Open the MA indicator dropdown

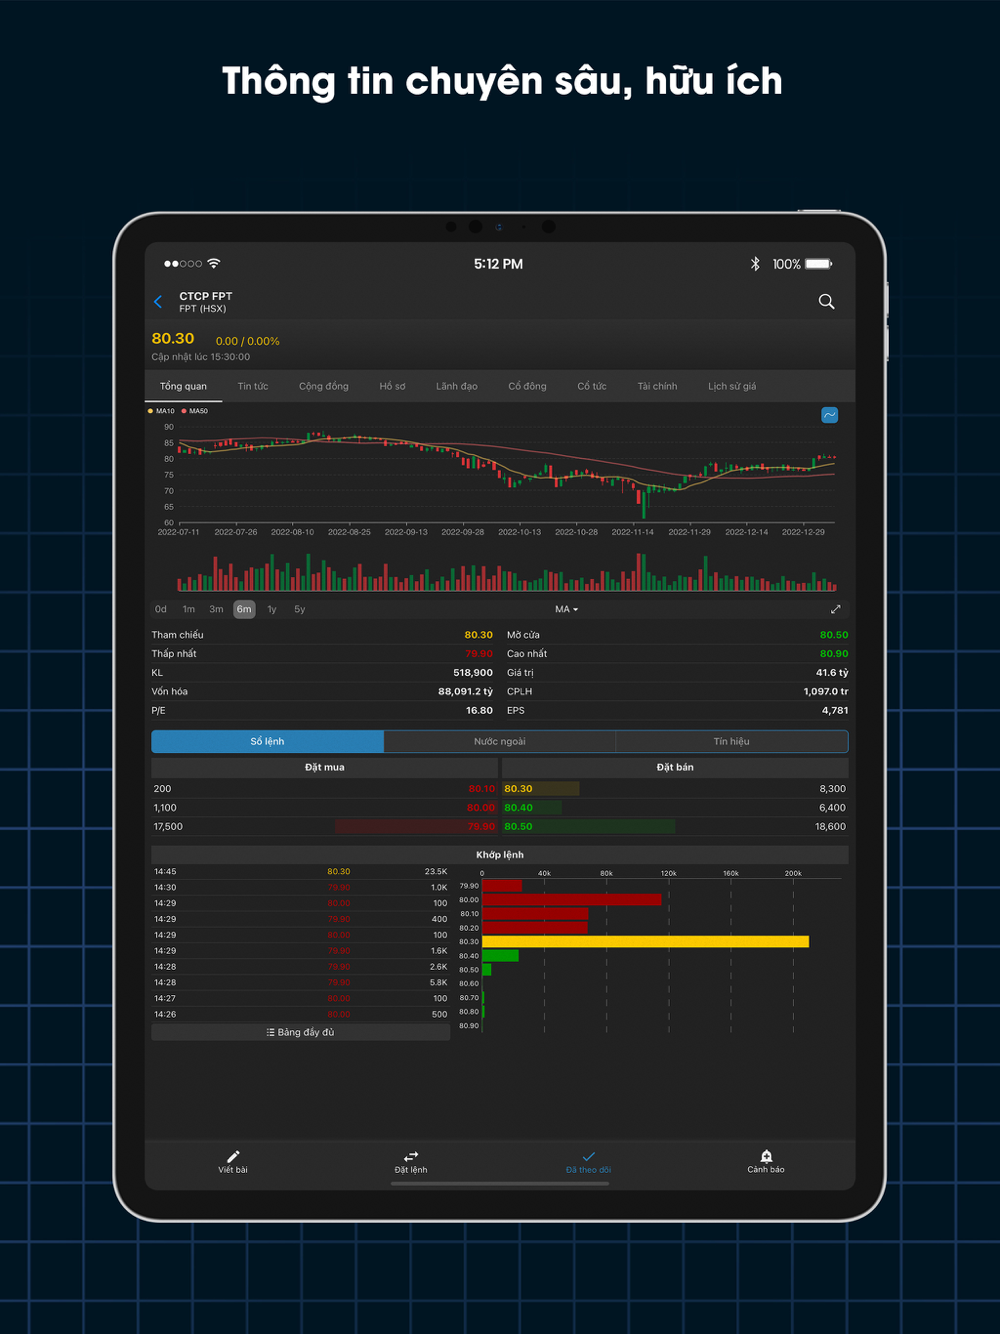[x=567, y=609]
